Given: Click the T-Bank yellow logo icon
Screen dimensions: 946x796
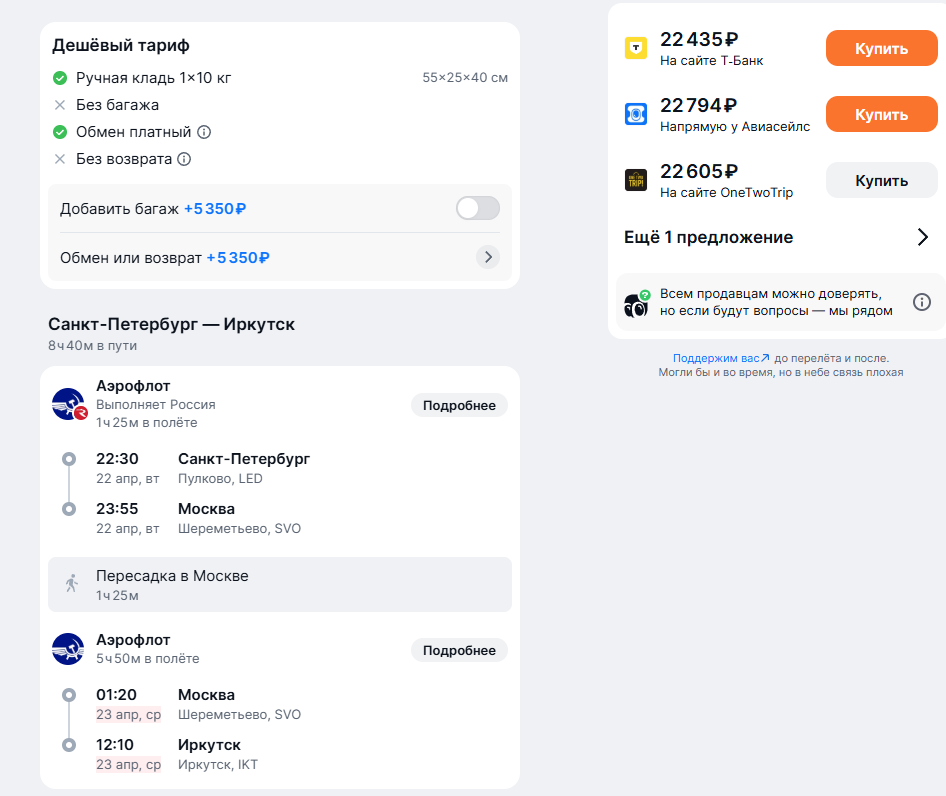Looking at the screenshot, I should 636,48.
